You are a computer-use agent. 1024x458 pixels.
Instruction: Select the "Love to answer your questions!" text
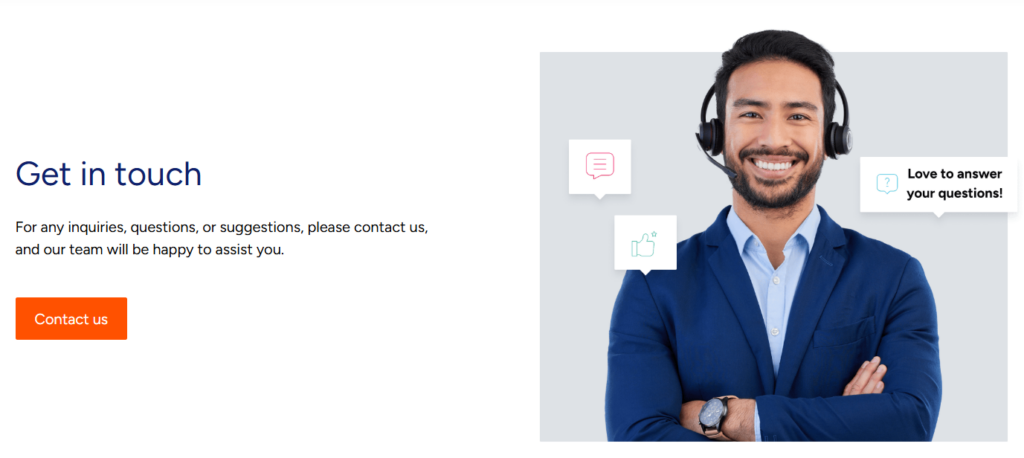pos(954,184)
